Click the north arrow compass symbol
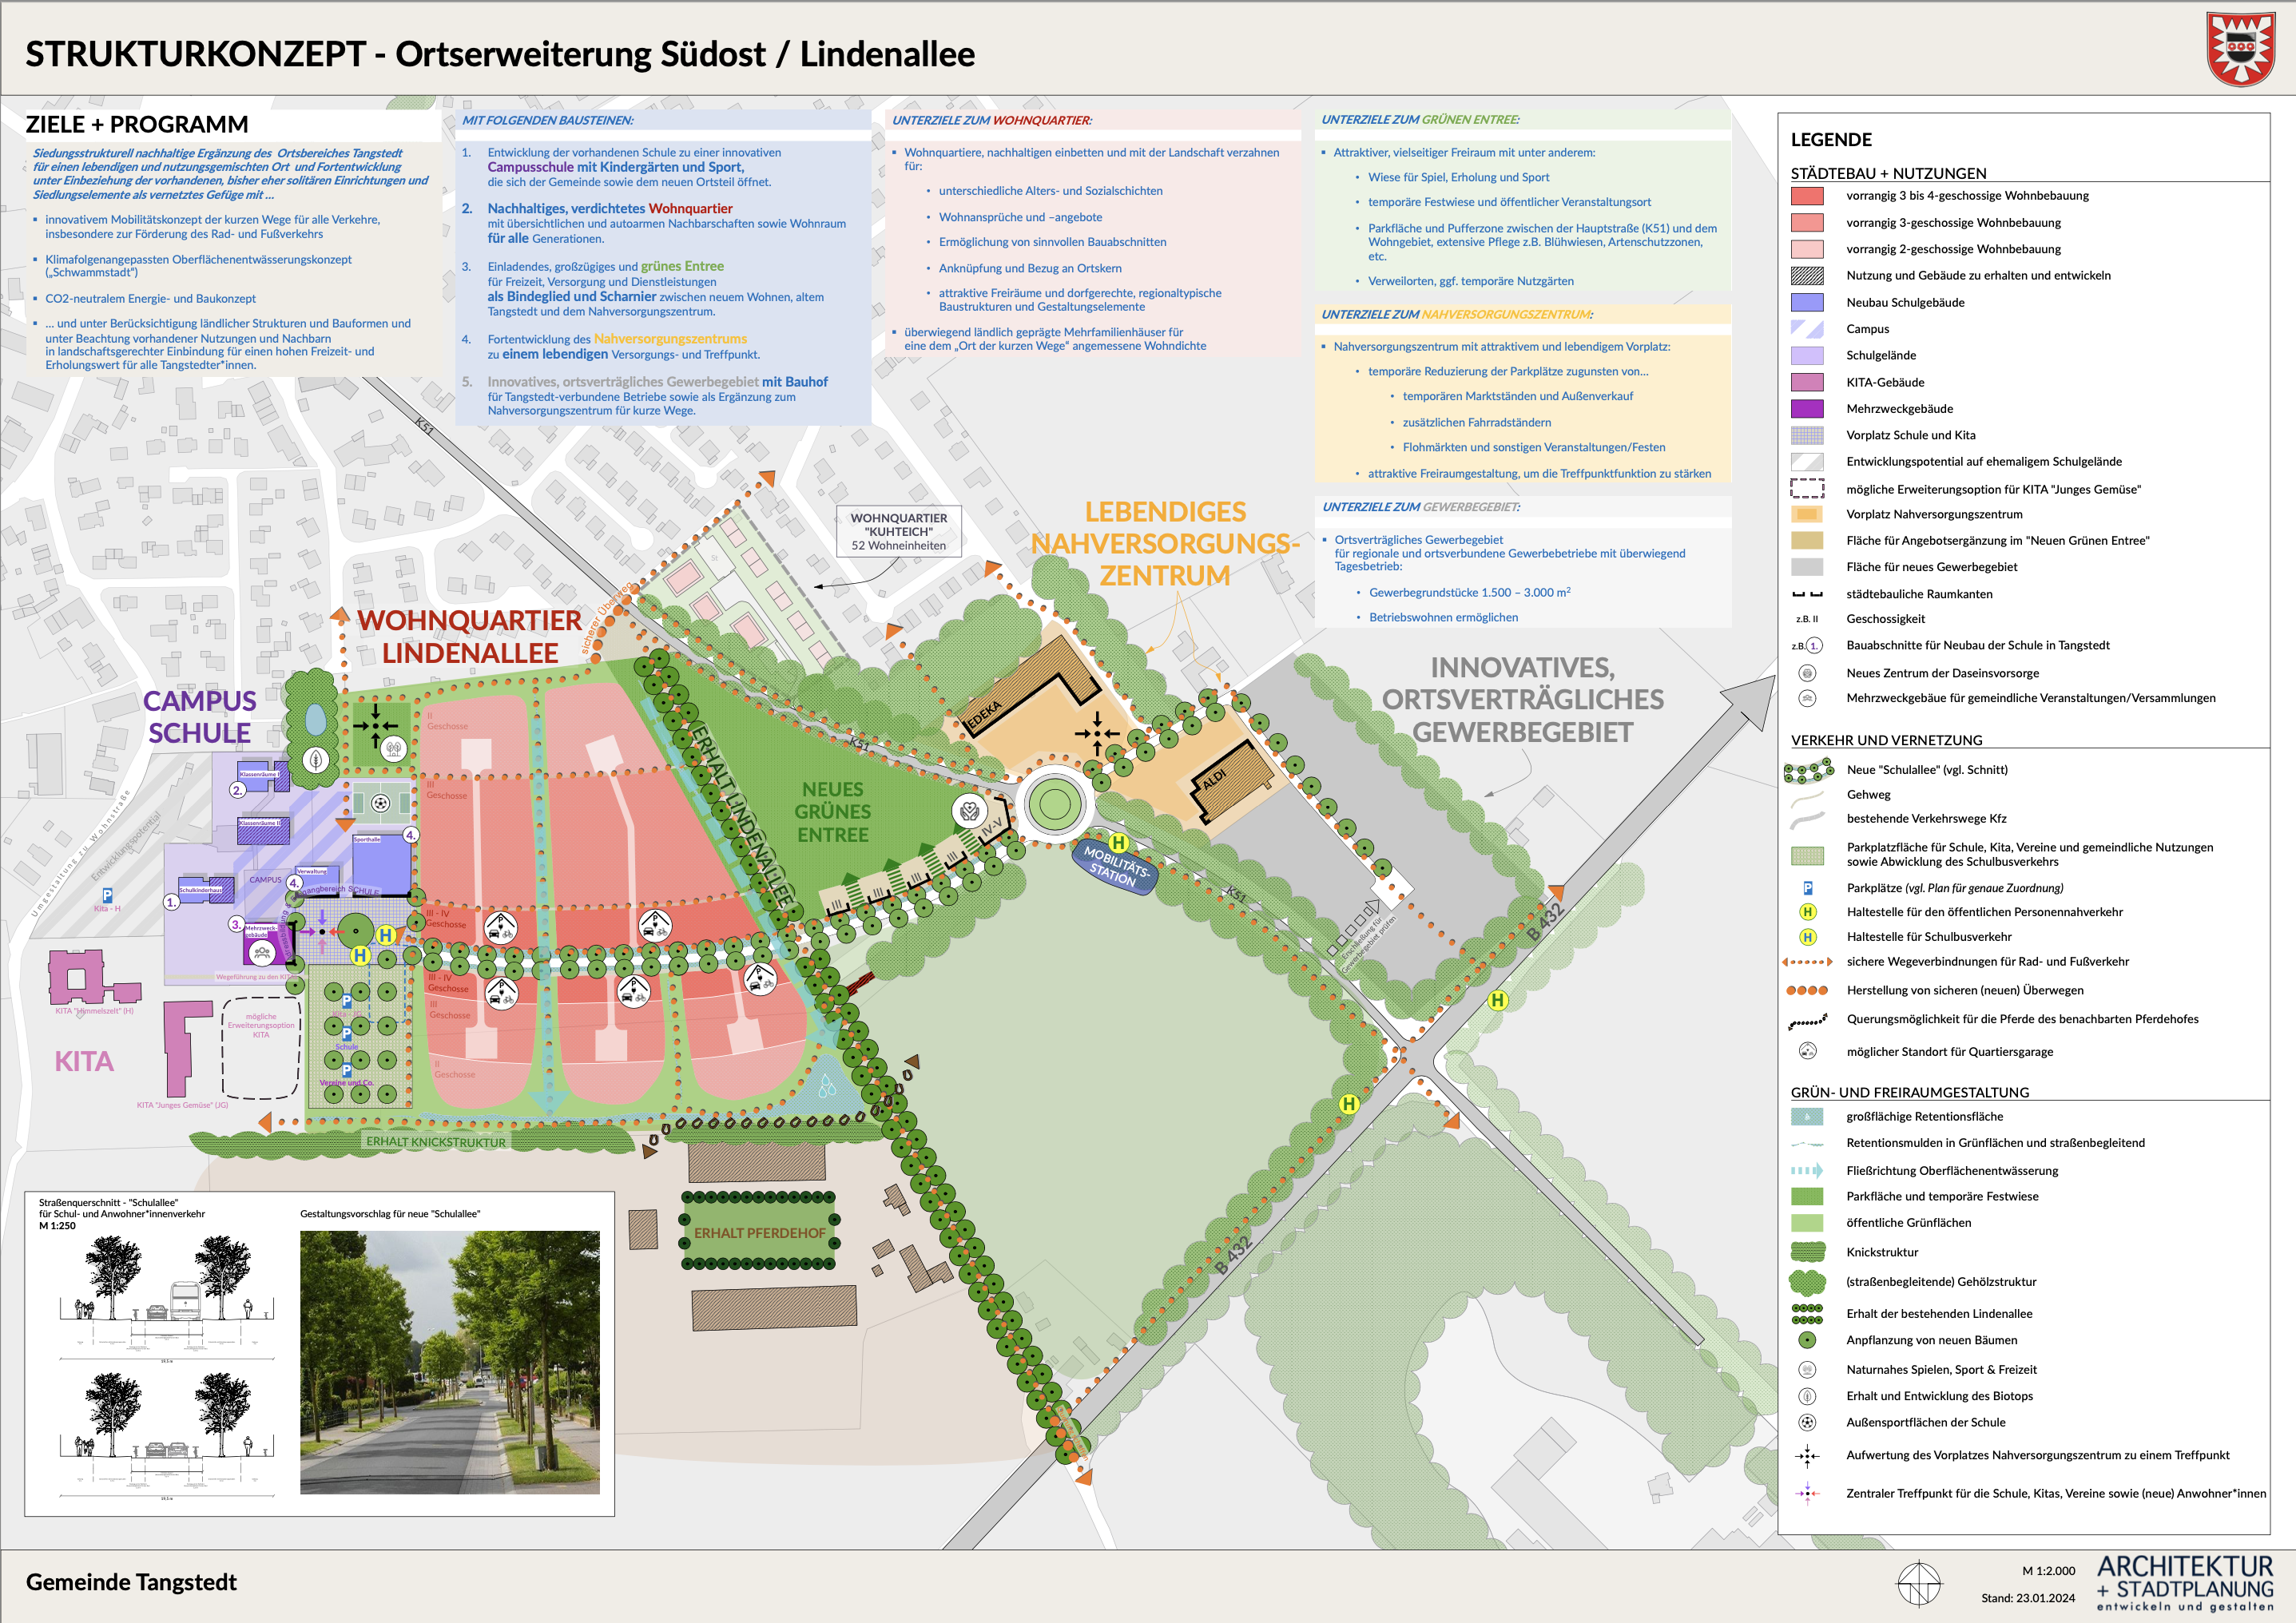 1918,1584
